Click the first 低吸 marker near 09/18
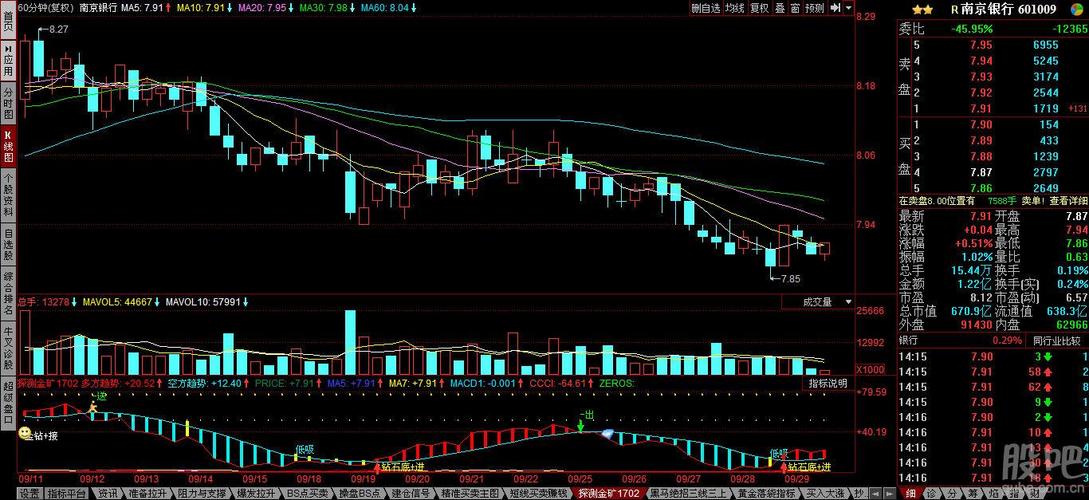1089x500 pixels. 305,449
